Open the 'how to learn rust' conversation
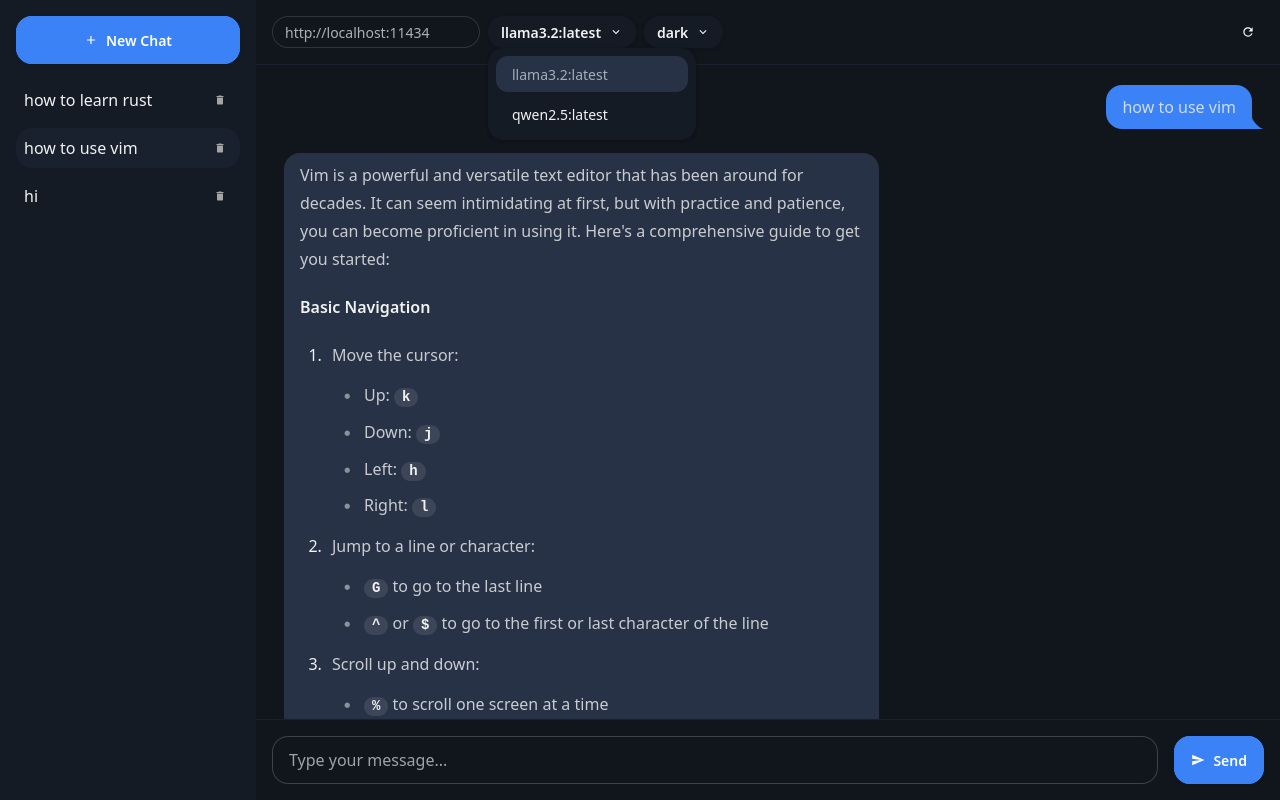This screenshot has width=1280, height=800. pyautogui.click(x=88, y=100)
